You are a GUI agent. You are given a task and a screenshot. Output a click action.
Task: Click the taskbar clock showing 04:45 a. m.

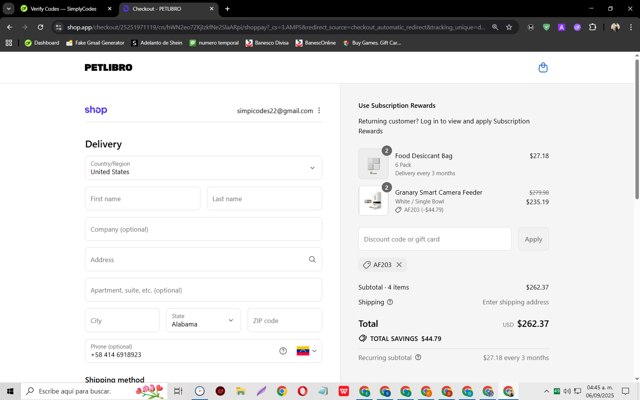[600, 391]
